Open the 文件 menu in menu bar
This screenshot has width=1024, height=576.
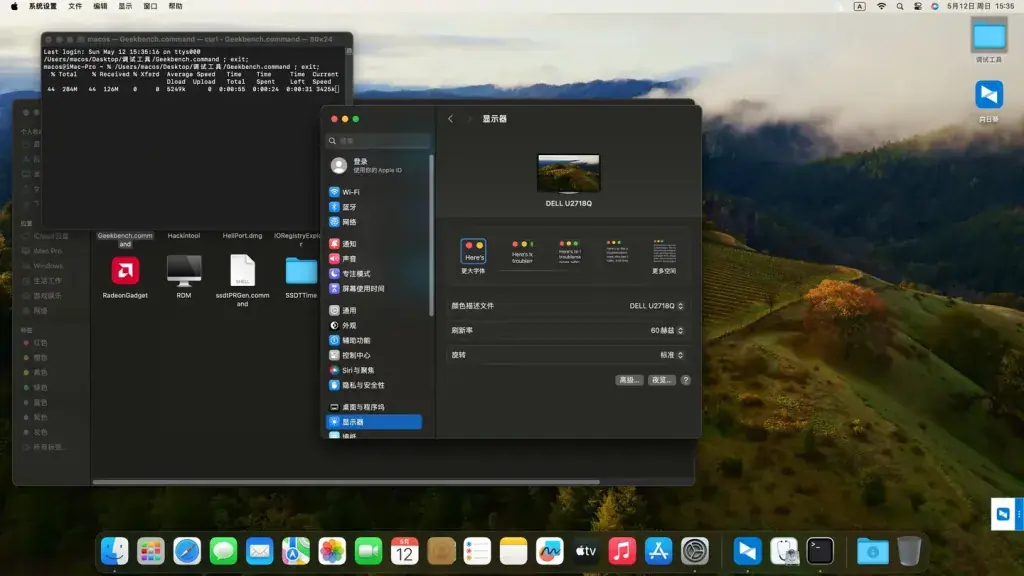click(75, 6)
